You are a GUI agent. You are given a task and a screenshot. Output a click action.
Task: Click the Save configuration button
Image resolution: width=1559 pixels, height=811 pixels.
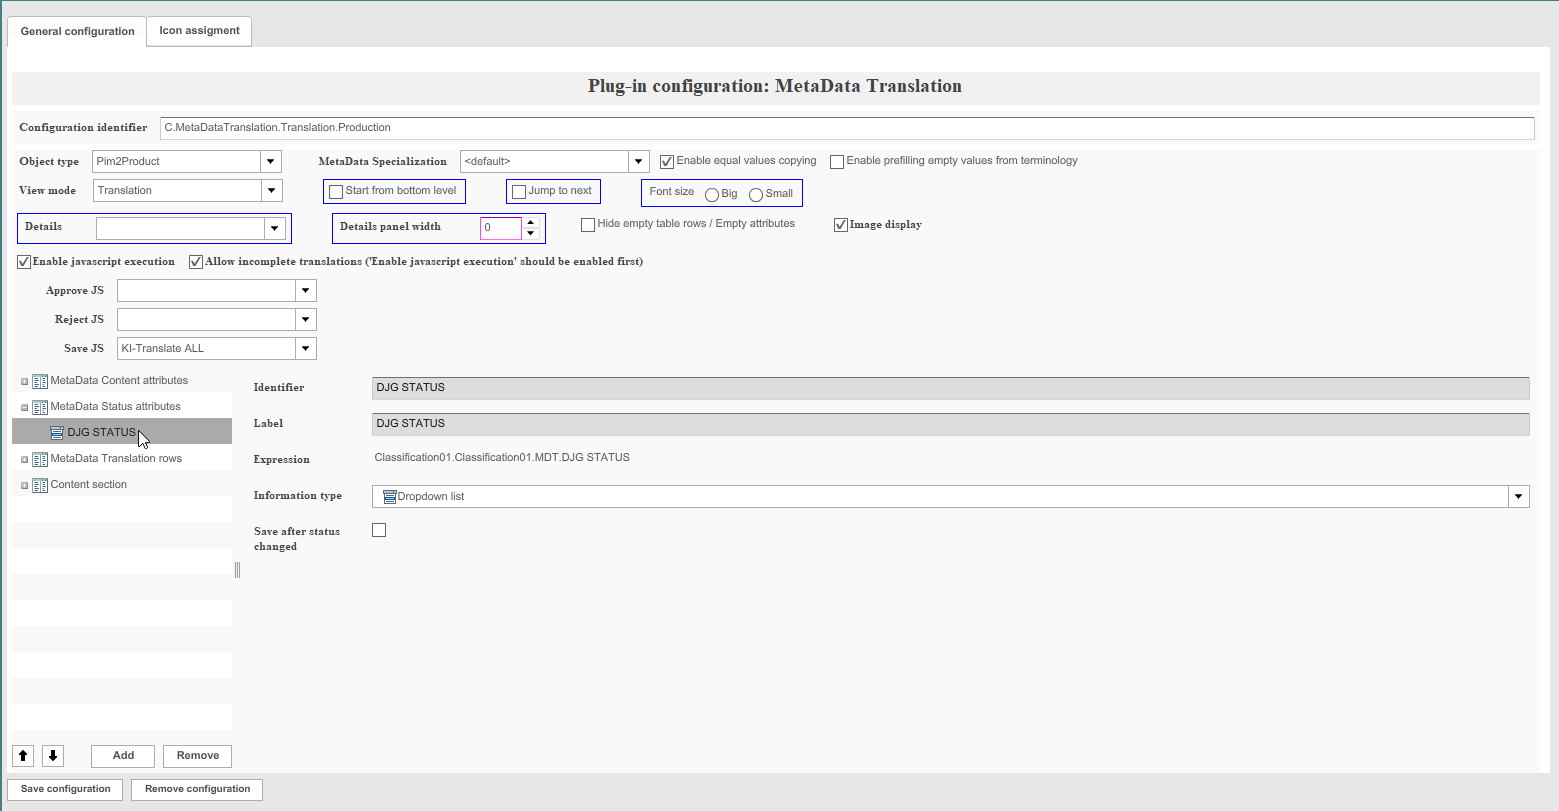click(x=64, y=789)
